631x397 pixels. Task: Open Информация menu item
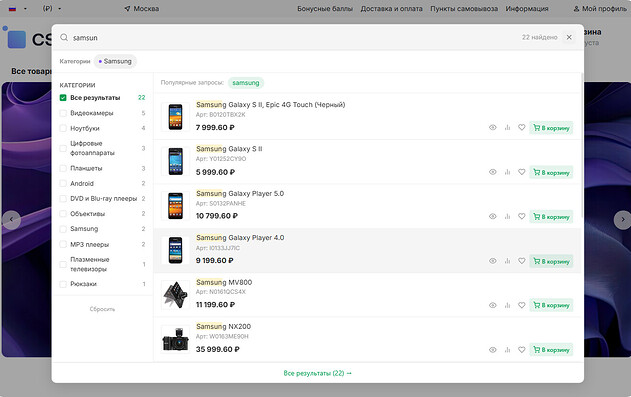[x=527, y=8]
